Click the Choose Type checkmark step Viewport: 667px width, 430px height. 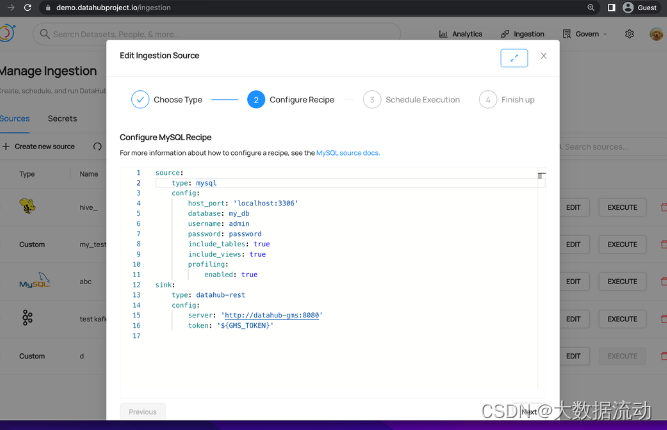pyautogui.click(x=140, y=100)
